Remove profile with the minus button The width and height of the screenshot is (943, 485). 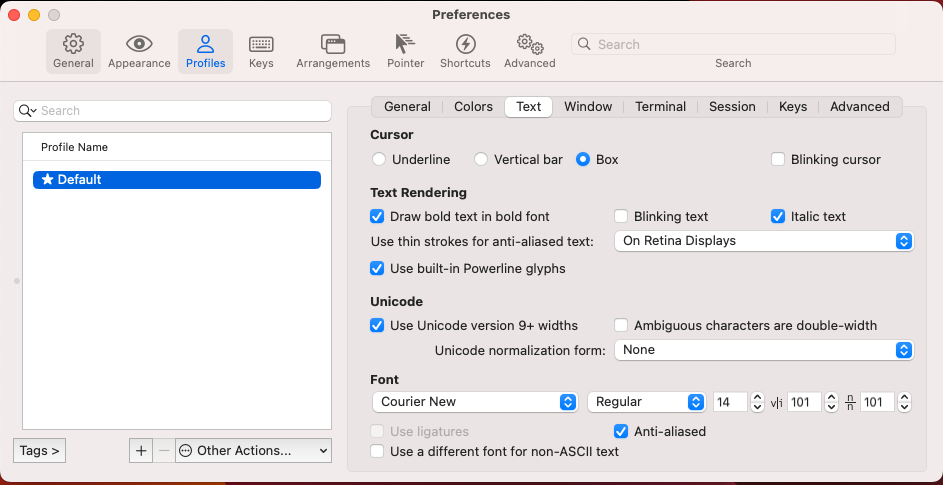[164, 451]
